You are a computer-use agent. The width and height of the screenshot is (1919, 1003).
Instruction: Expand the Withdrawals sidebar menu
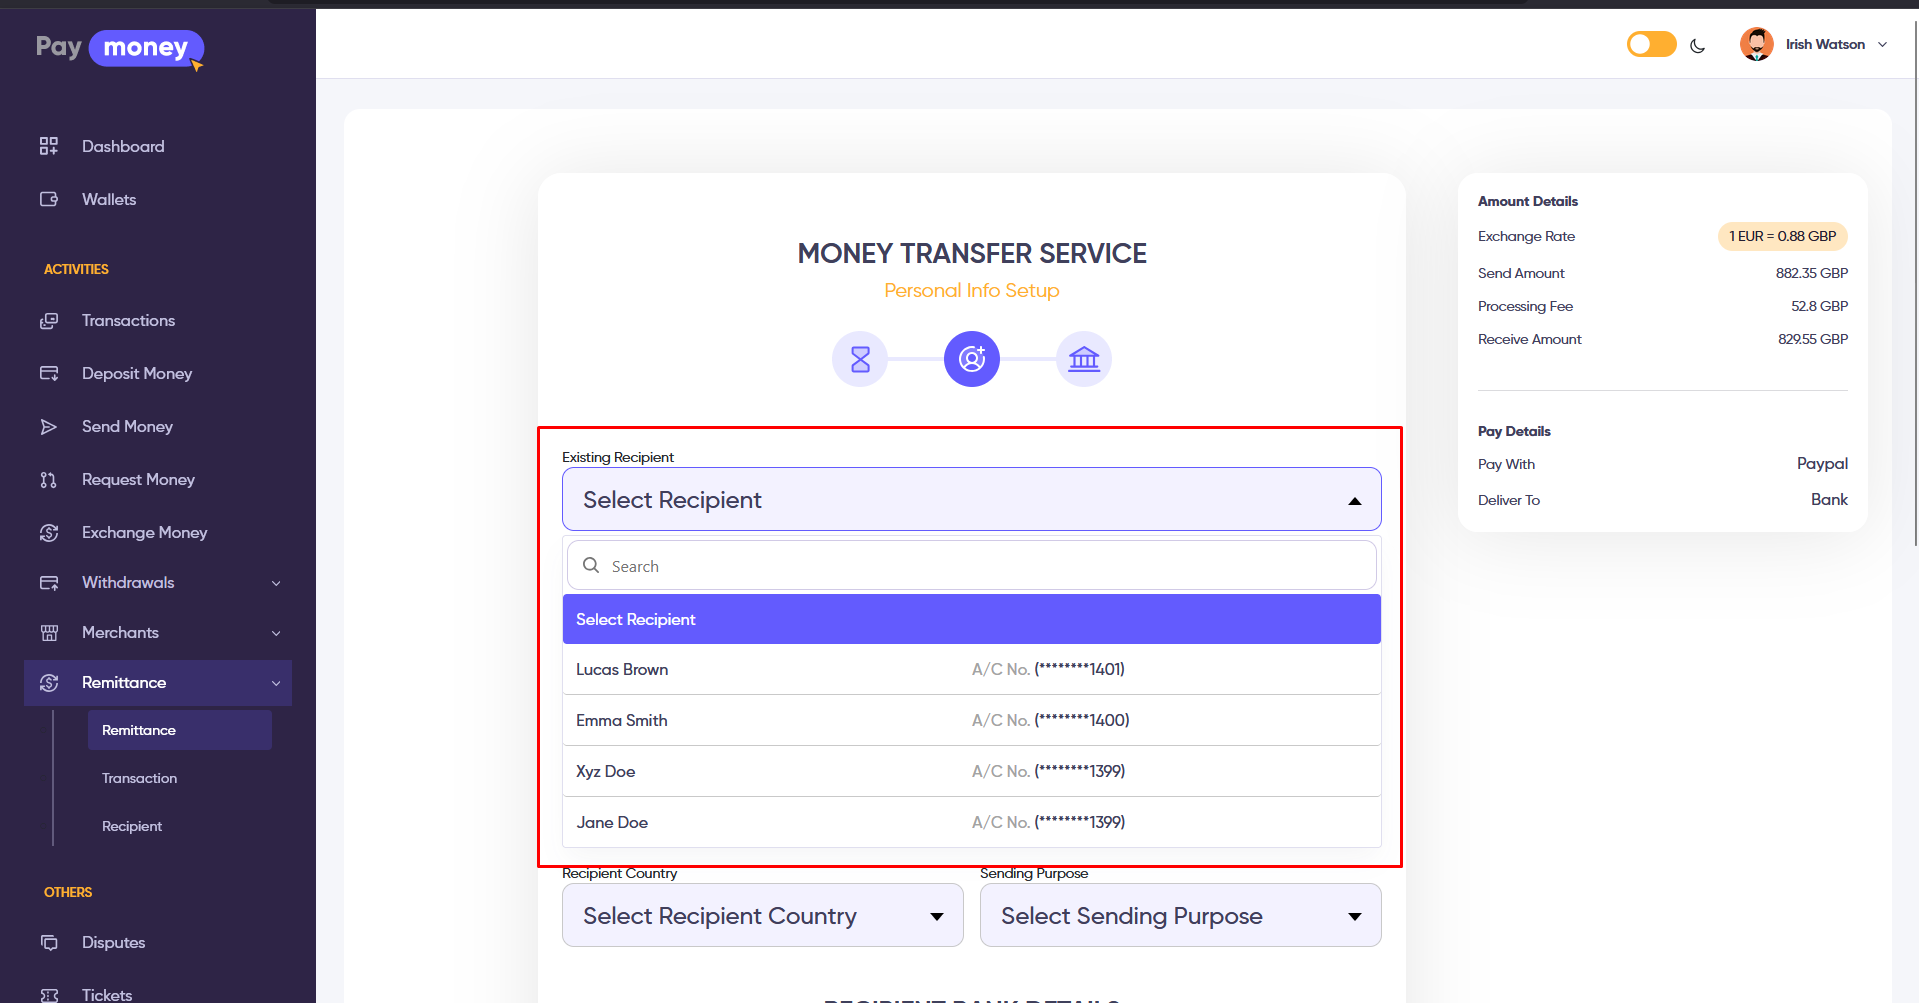tap(160, 583)
